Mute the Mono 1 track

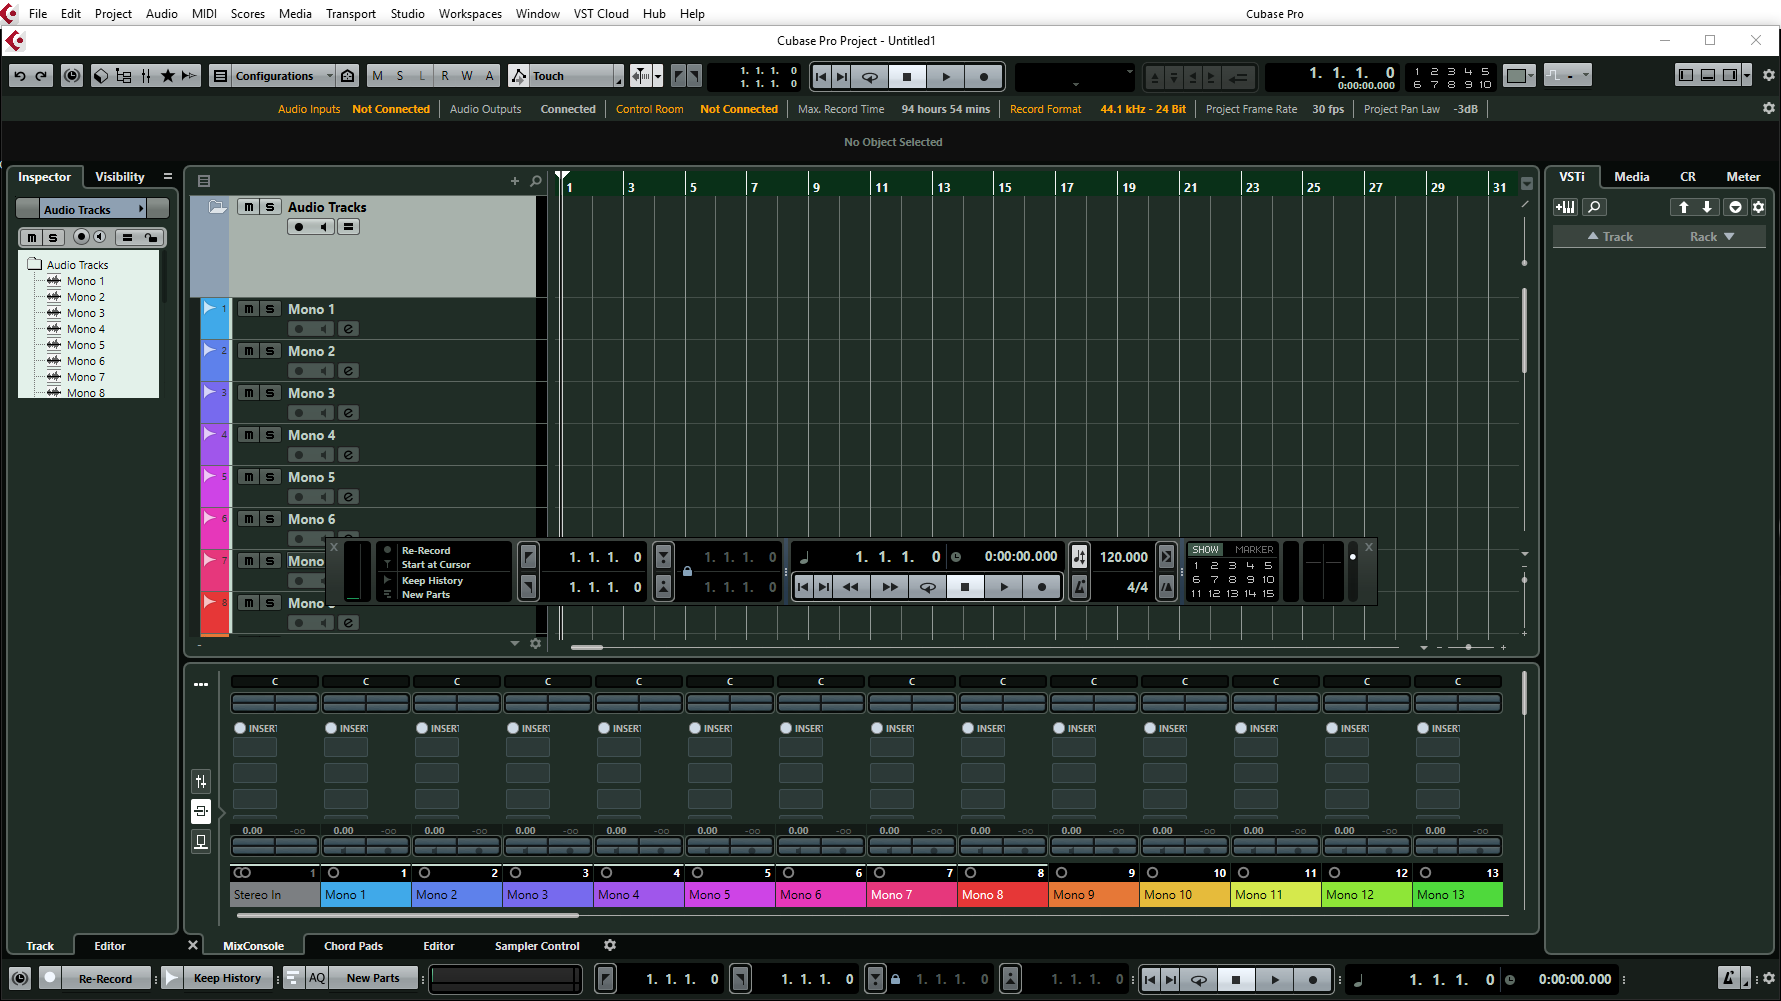(x=249, y=309)
